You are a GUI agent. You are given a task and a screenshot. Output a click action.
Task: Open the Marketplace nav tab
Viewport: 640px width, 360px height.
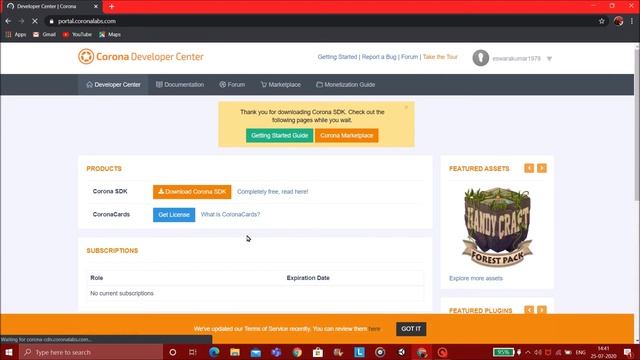(280, 84)
